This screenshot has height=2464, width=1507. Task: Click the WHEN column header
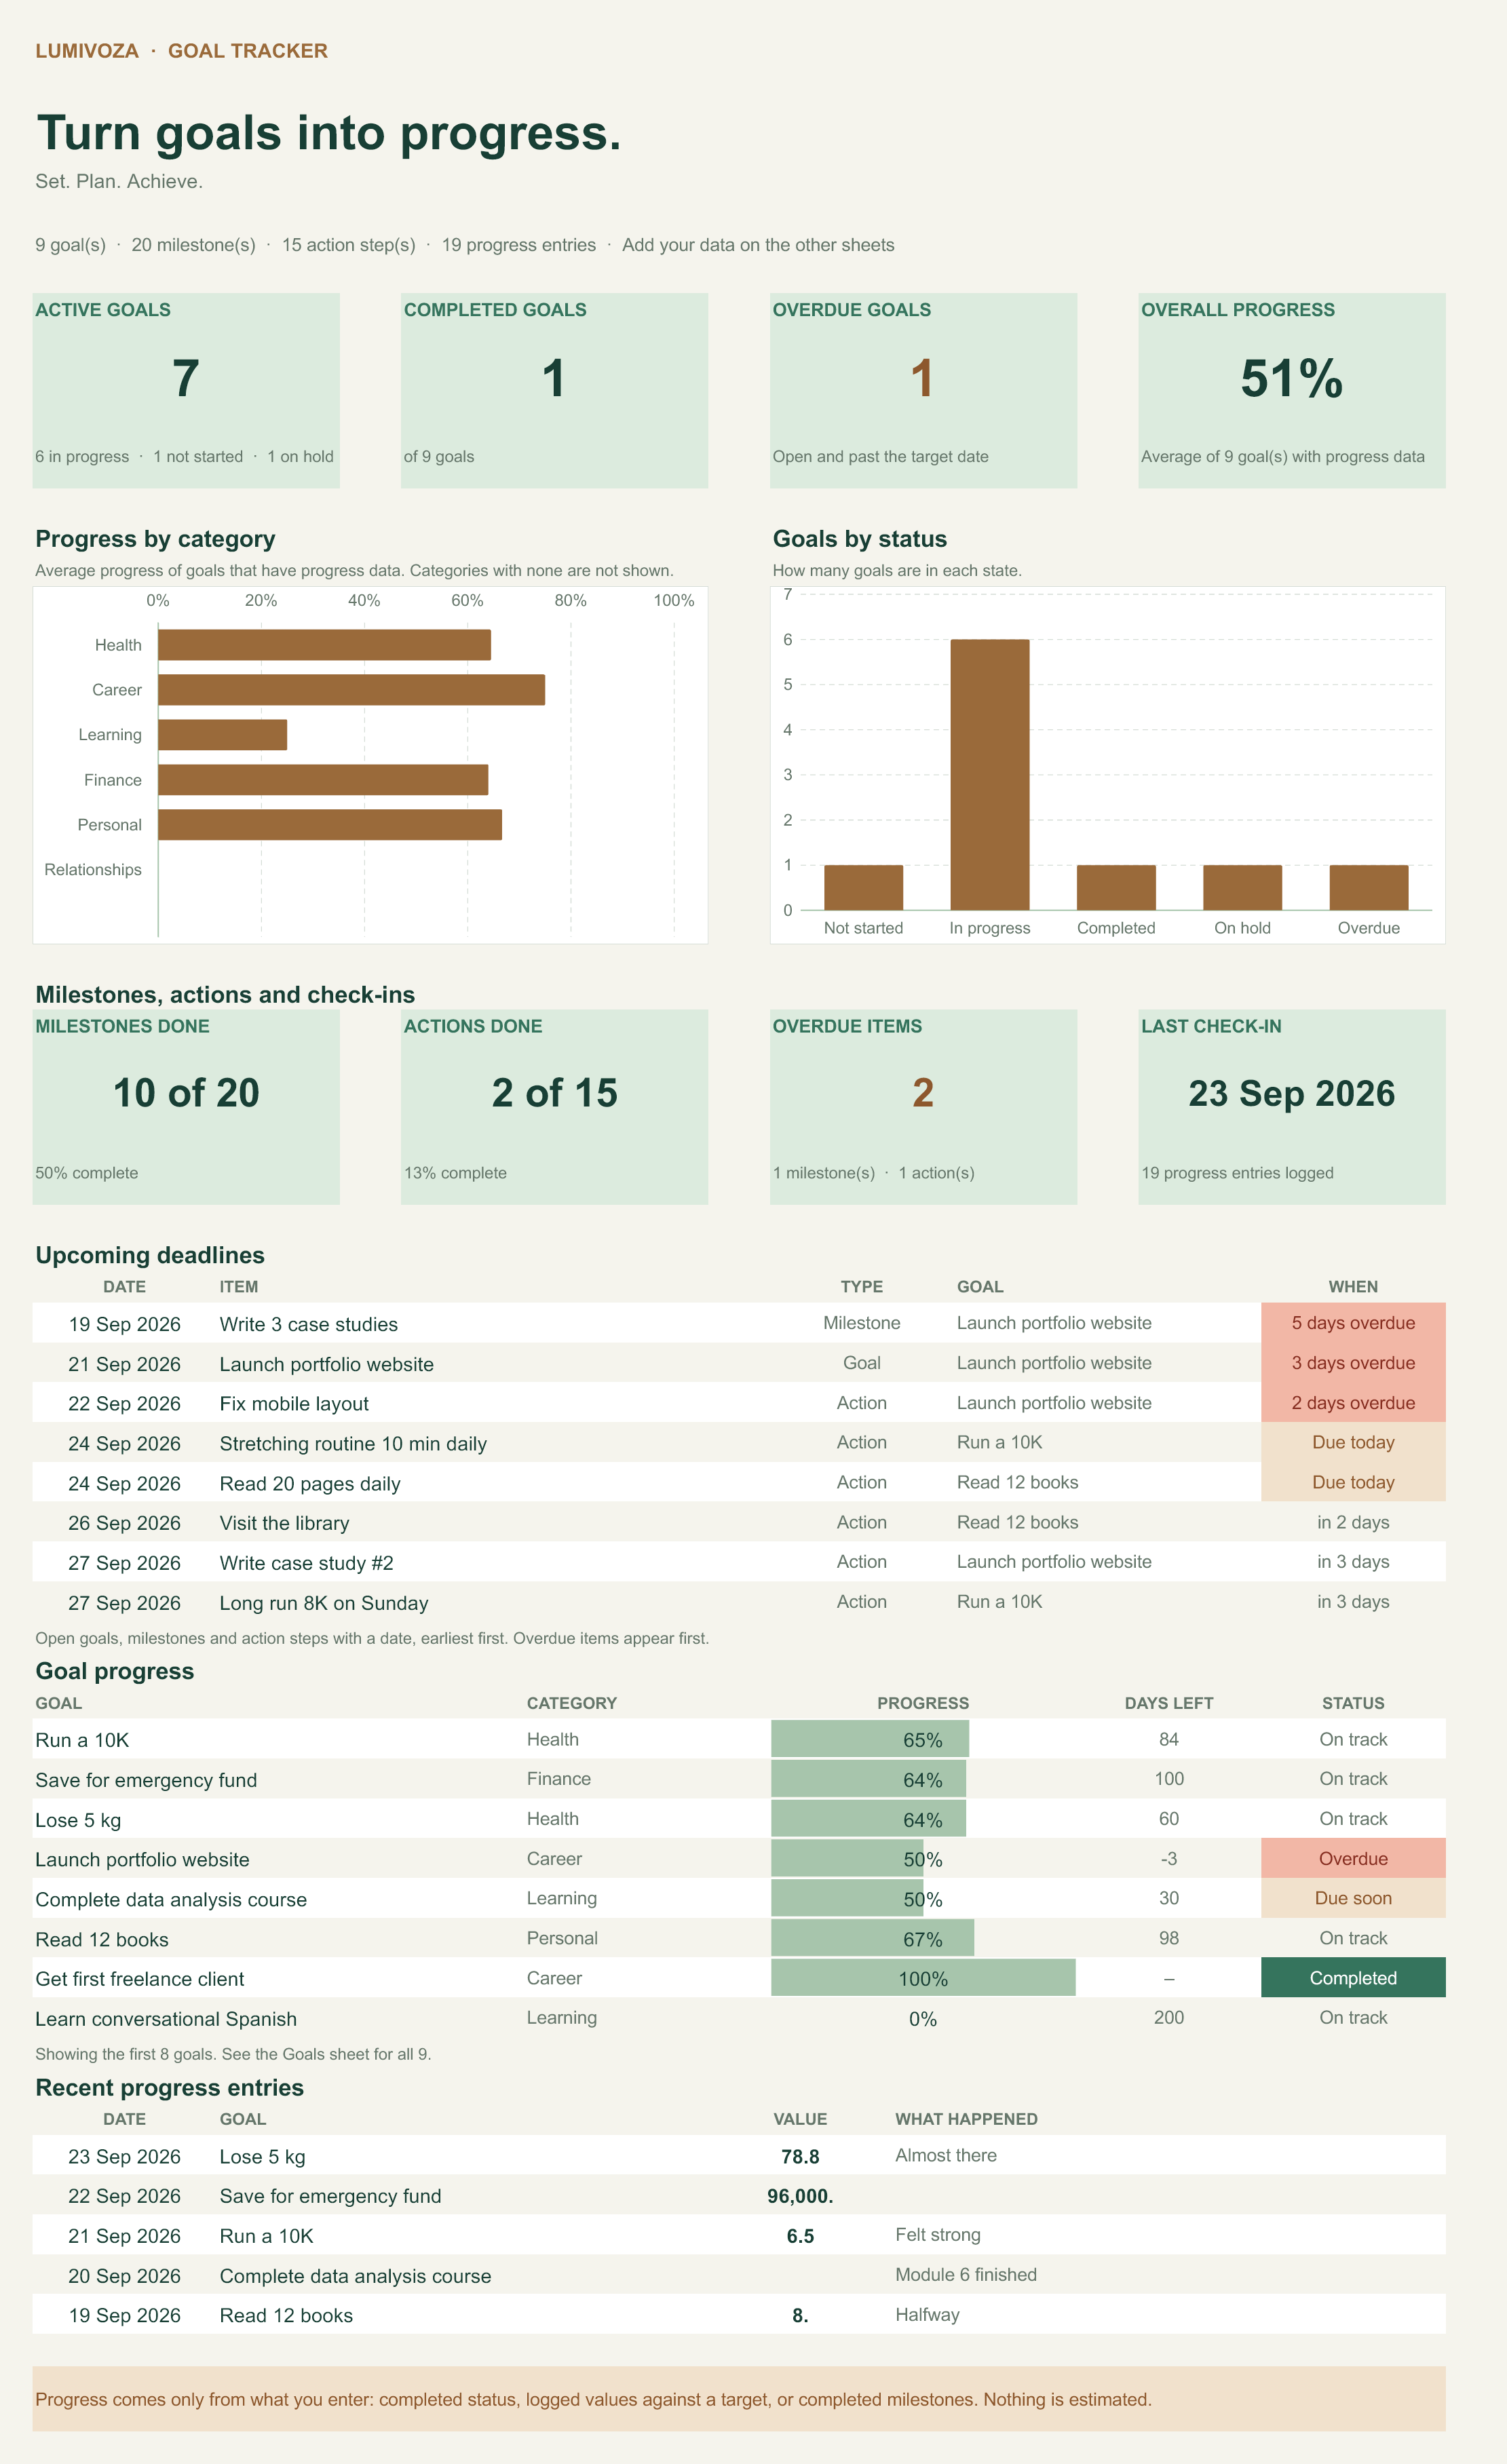1353,1287
